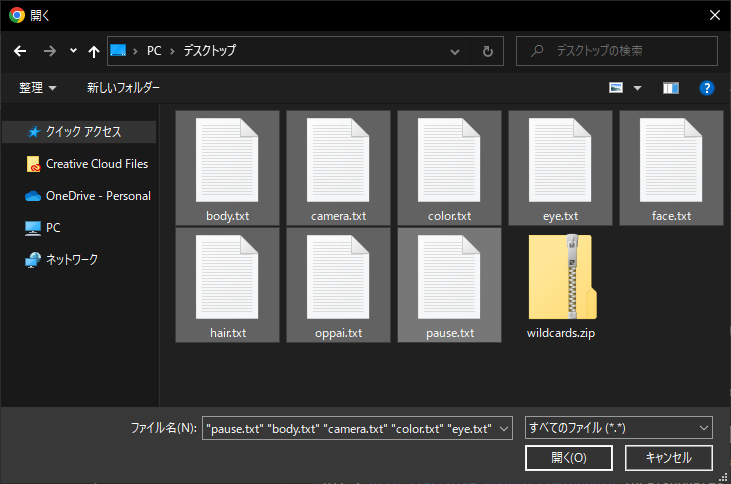The image size is (731, 484).
Task: Click the Up one level arrow
Action: click(x=94, y=50)
